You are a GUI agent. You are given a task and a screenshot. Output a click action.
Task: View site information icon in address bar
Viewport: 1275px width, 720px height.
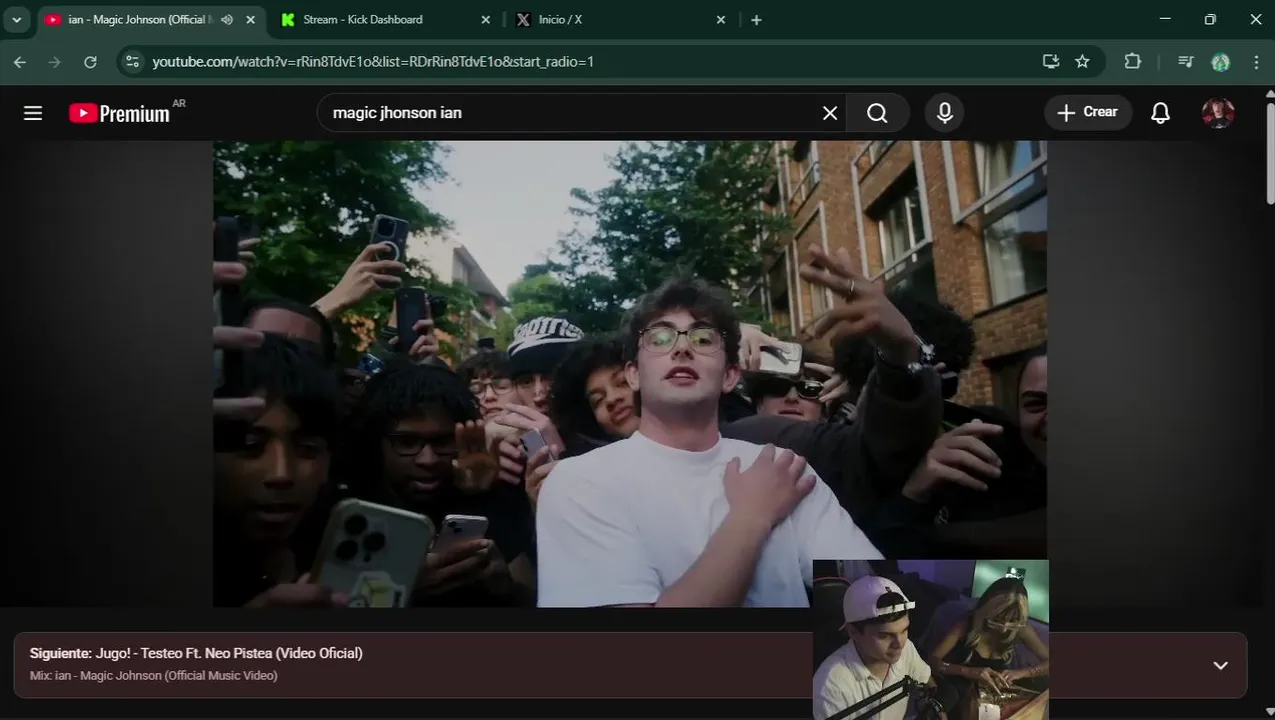131,62
